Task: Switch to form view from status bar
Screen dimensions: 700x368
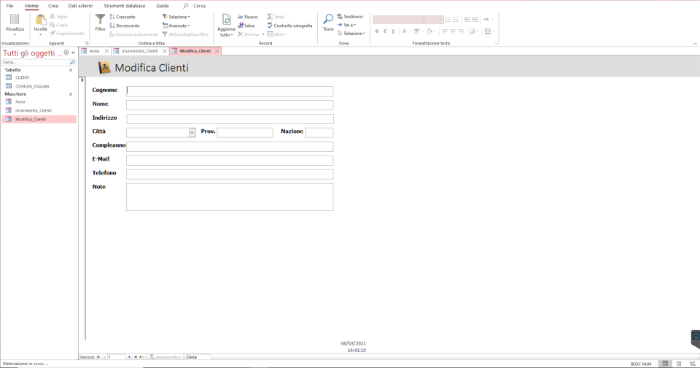Action: pos(665,364)
